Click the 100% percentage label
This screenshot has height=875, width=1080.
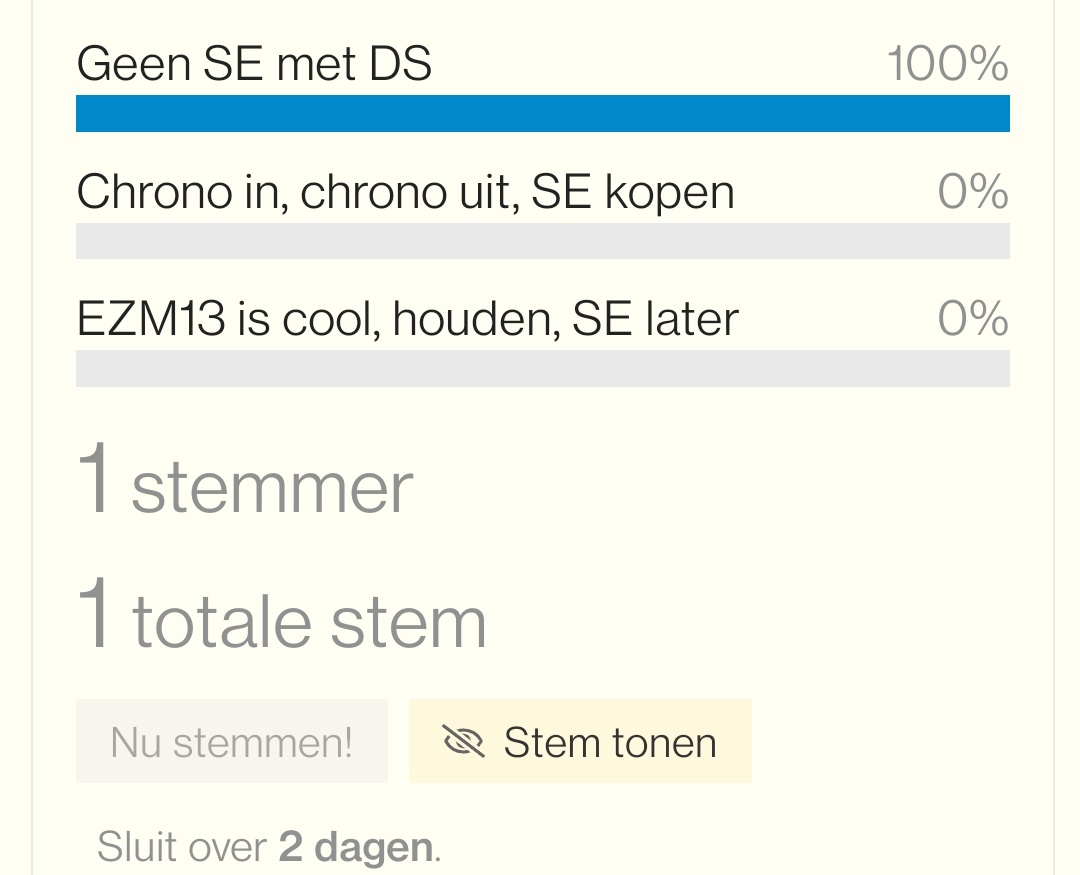(948, 63)
